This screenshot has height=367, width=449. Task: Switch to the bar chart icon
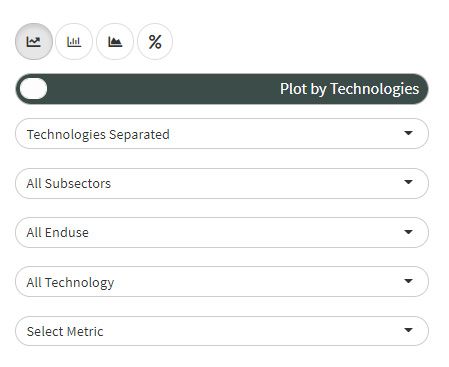(74, 42)
